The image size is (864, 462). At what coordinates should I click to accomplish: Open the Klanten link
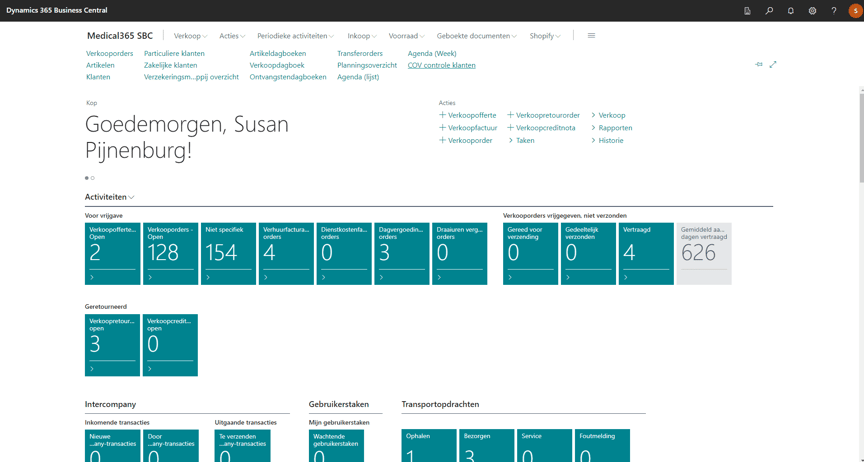[x=98, y=77]
